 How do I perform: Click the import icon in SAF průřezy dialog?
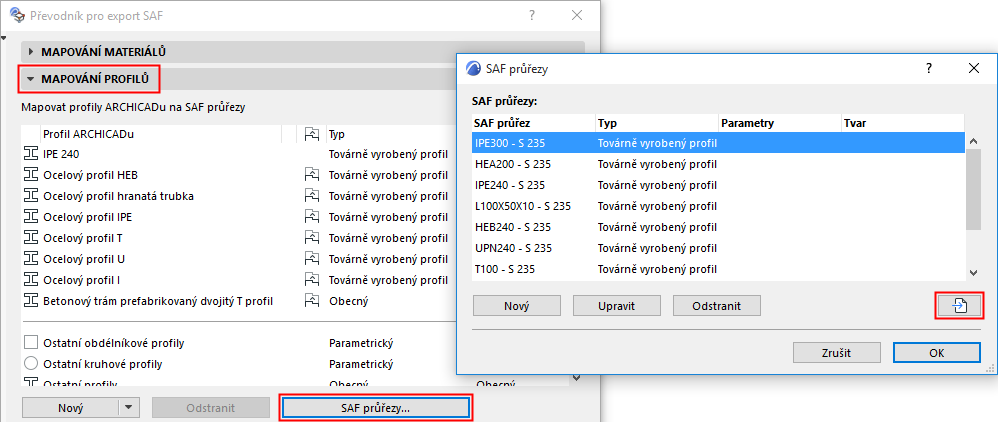(x=959, y=306)
